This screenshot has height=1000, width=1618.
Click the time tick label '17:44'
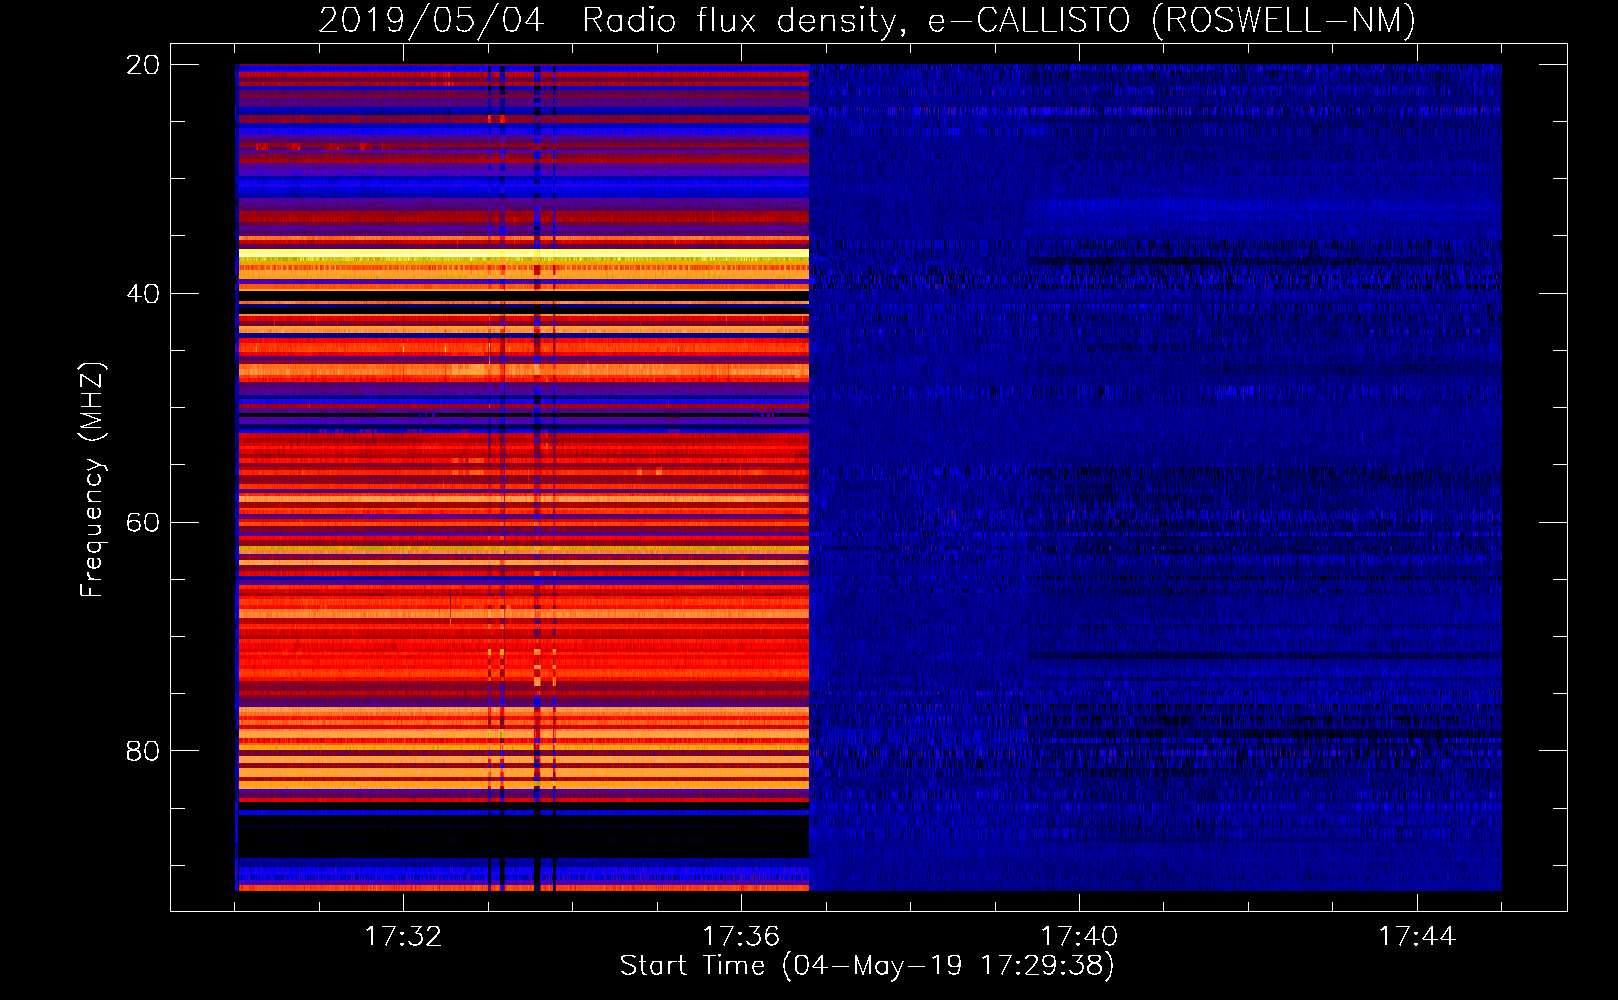pos(1417,937)
